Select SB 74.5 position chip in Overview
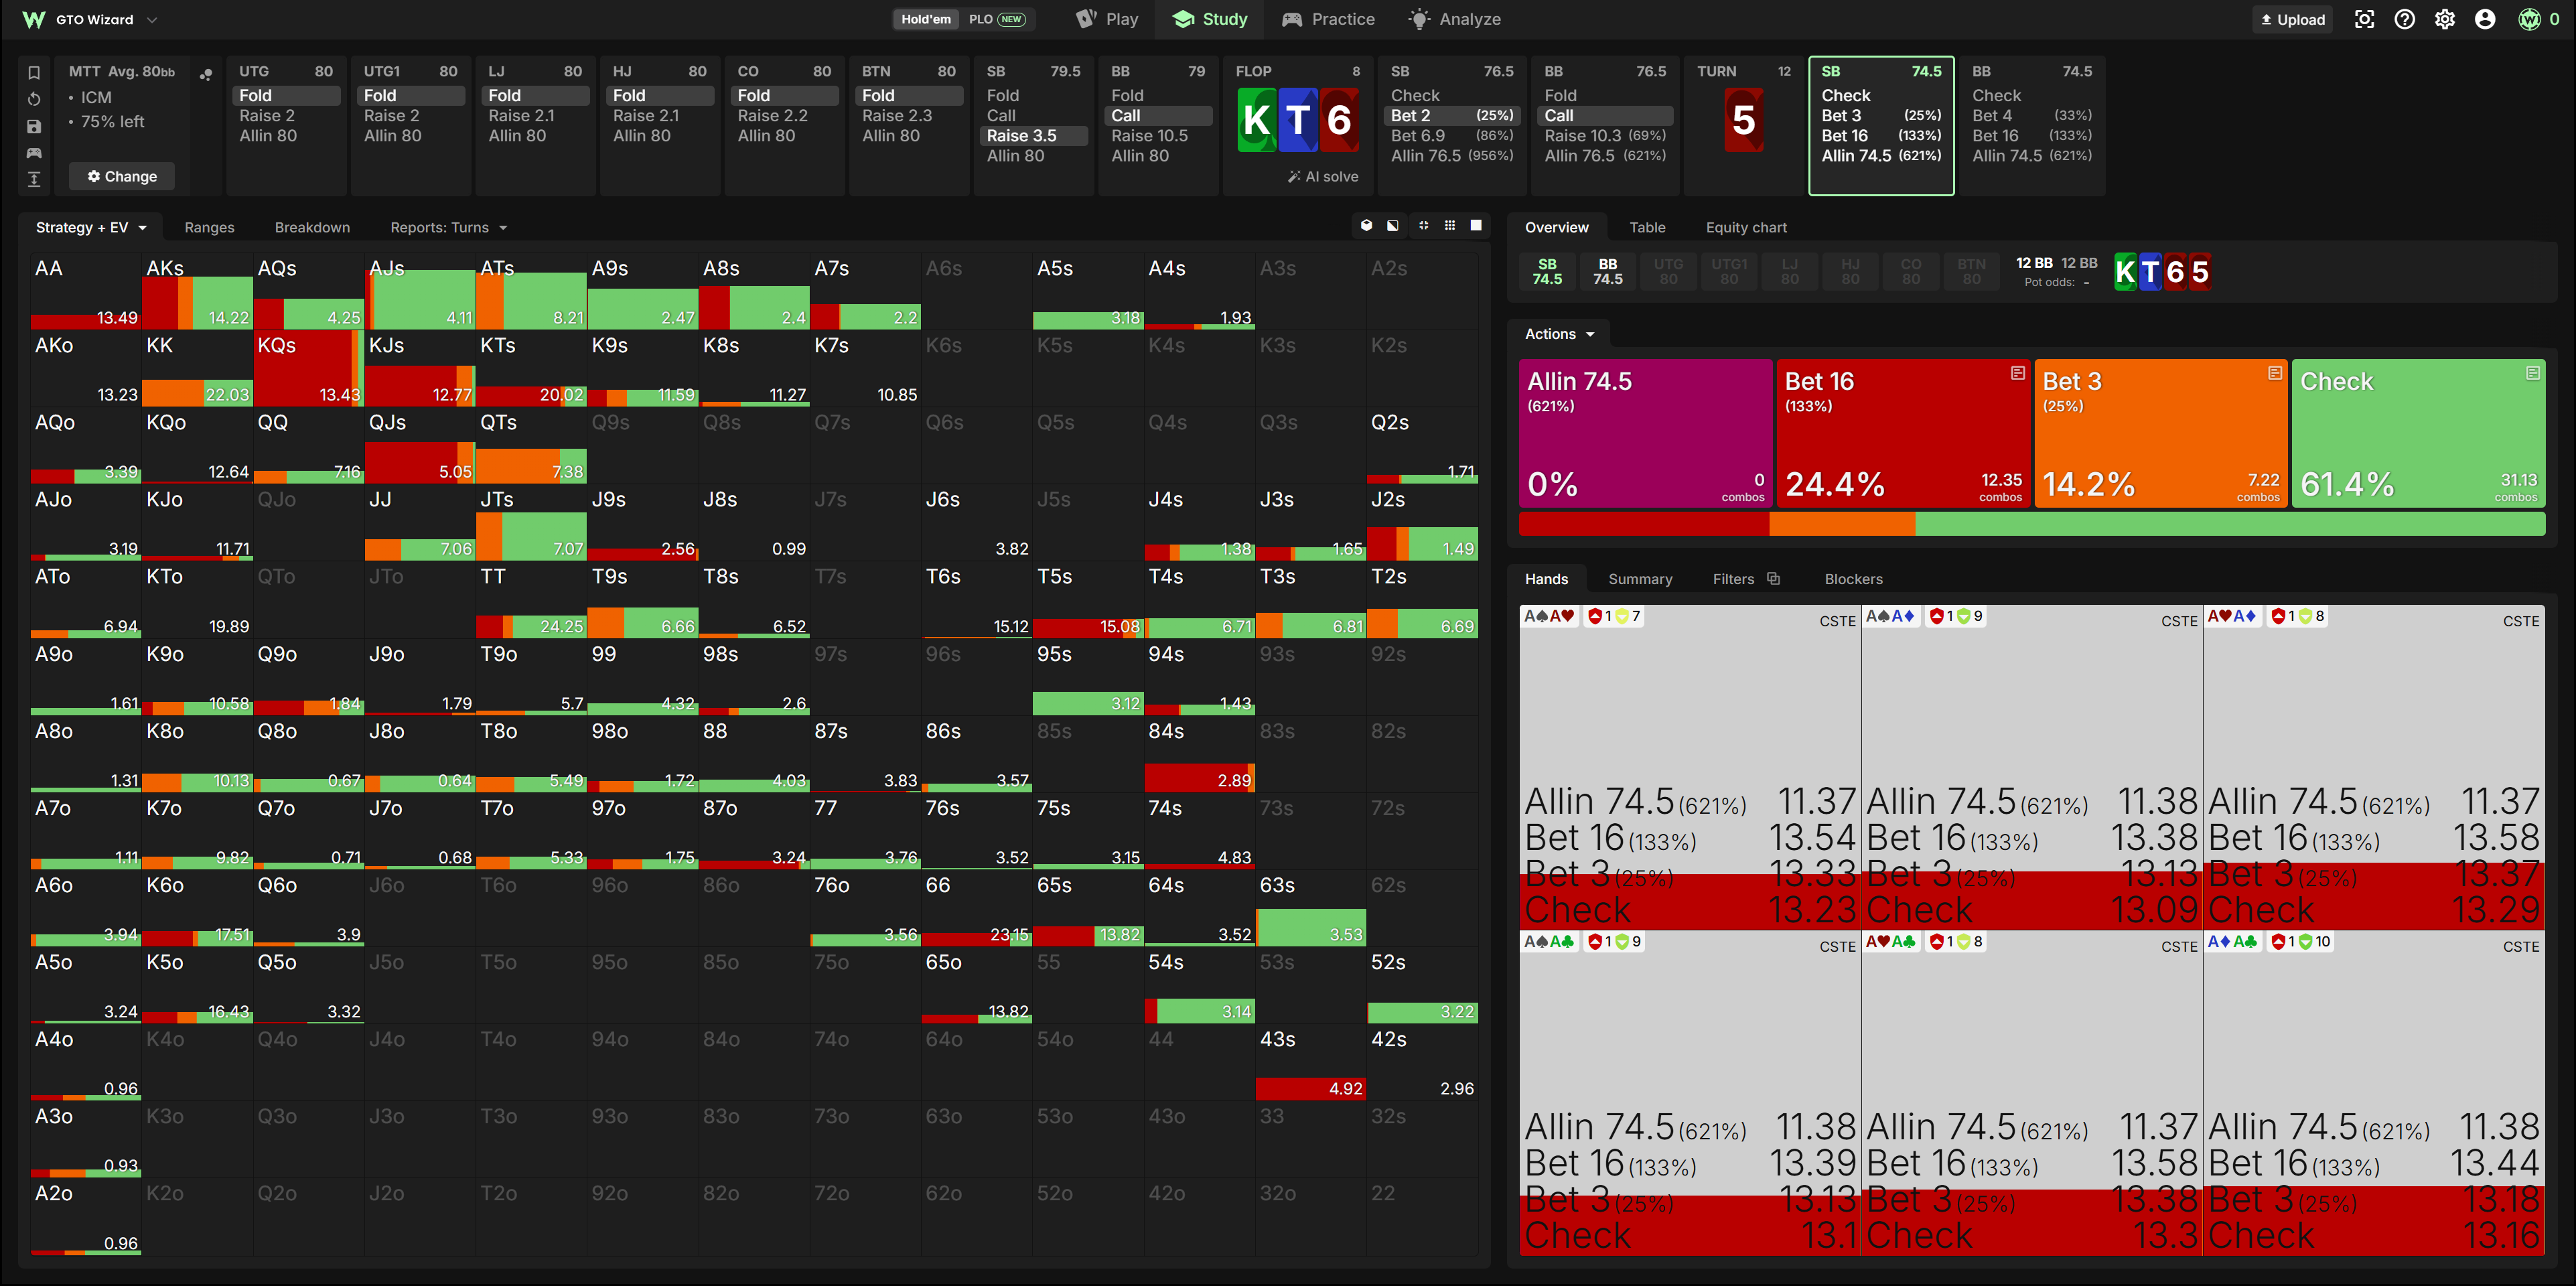The height and width of the screenshot is (1286, 2576). tap(1547, 272)
